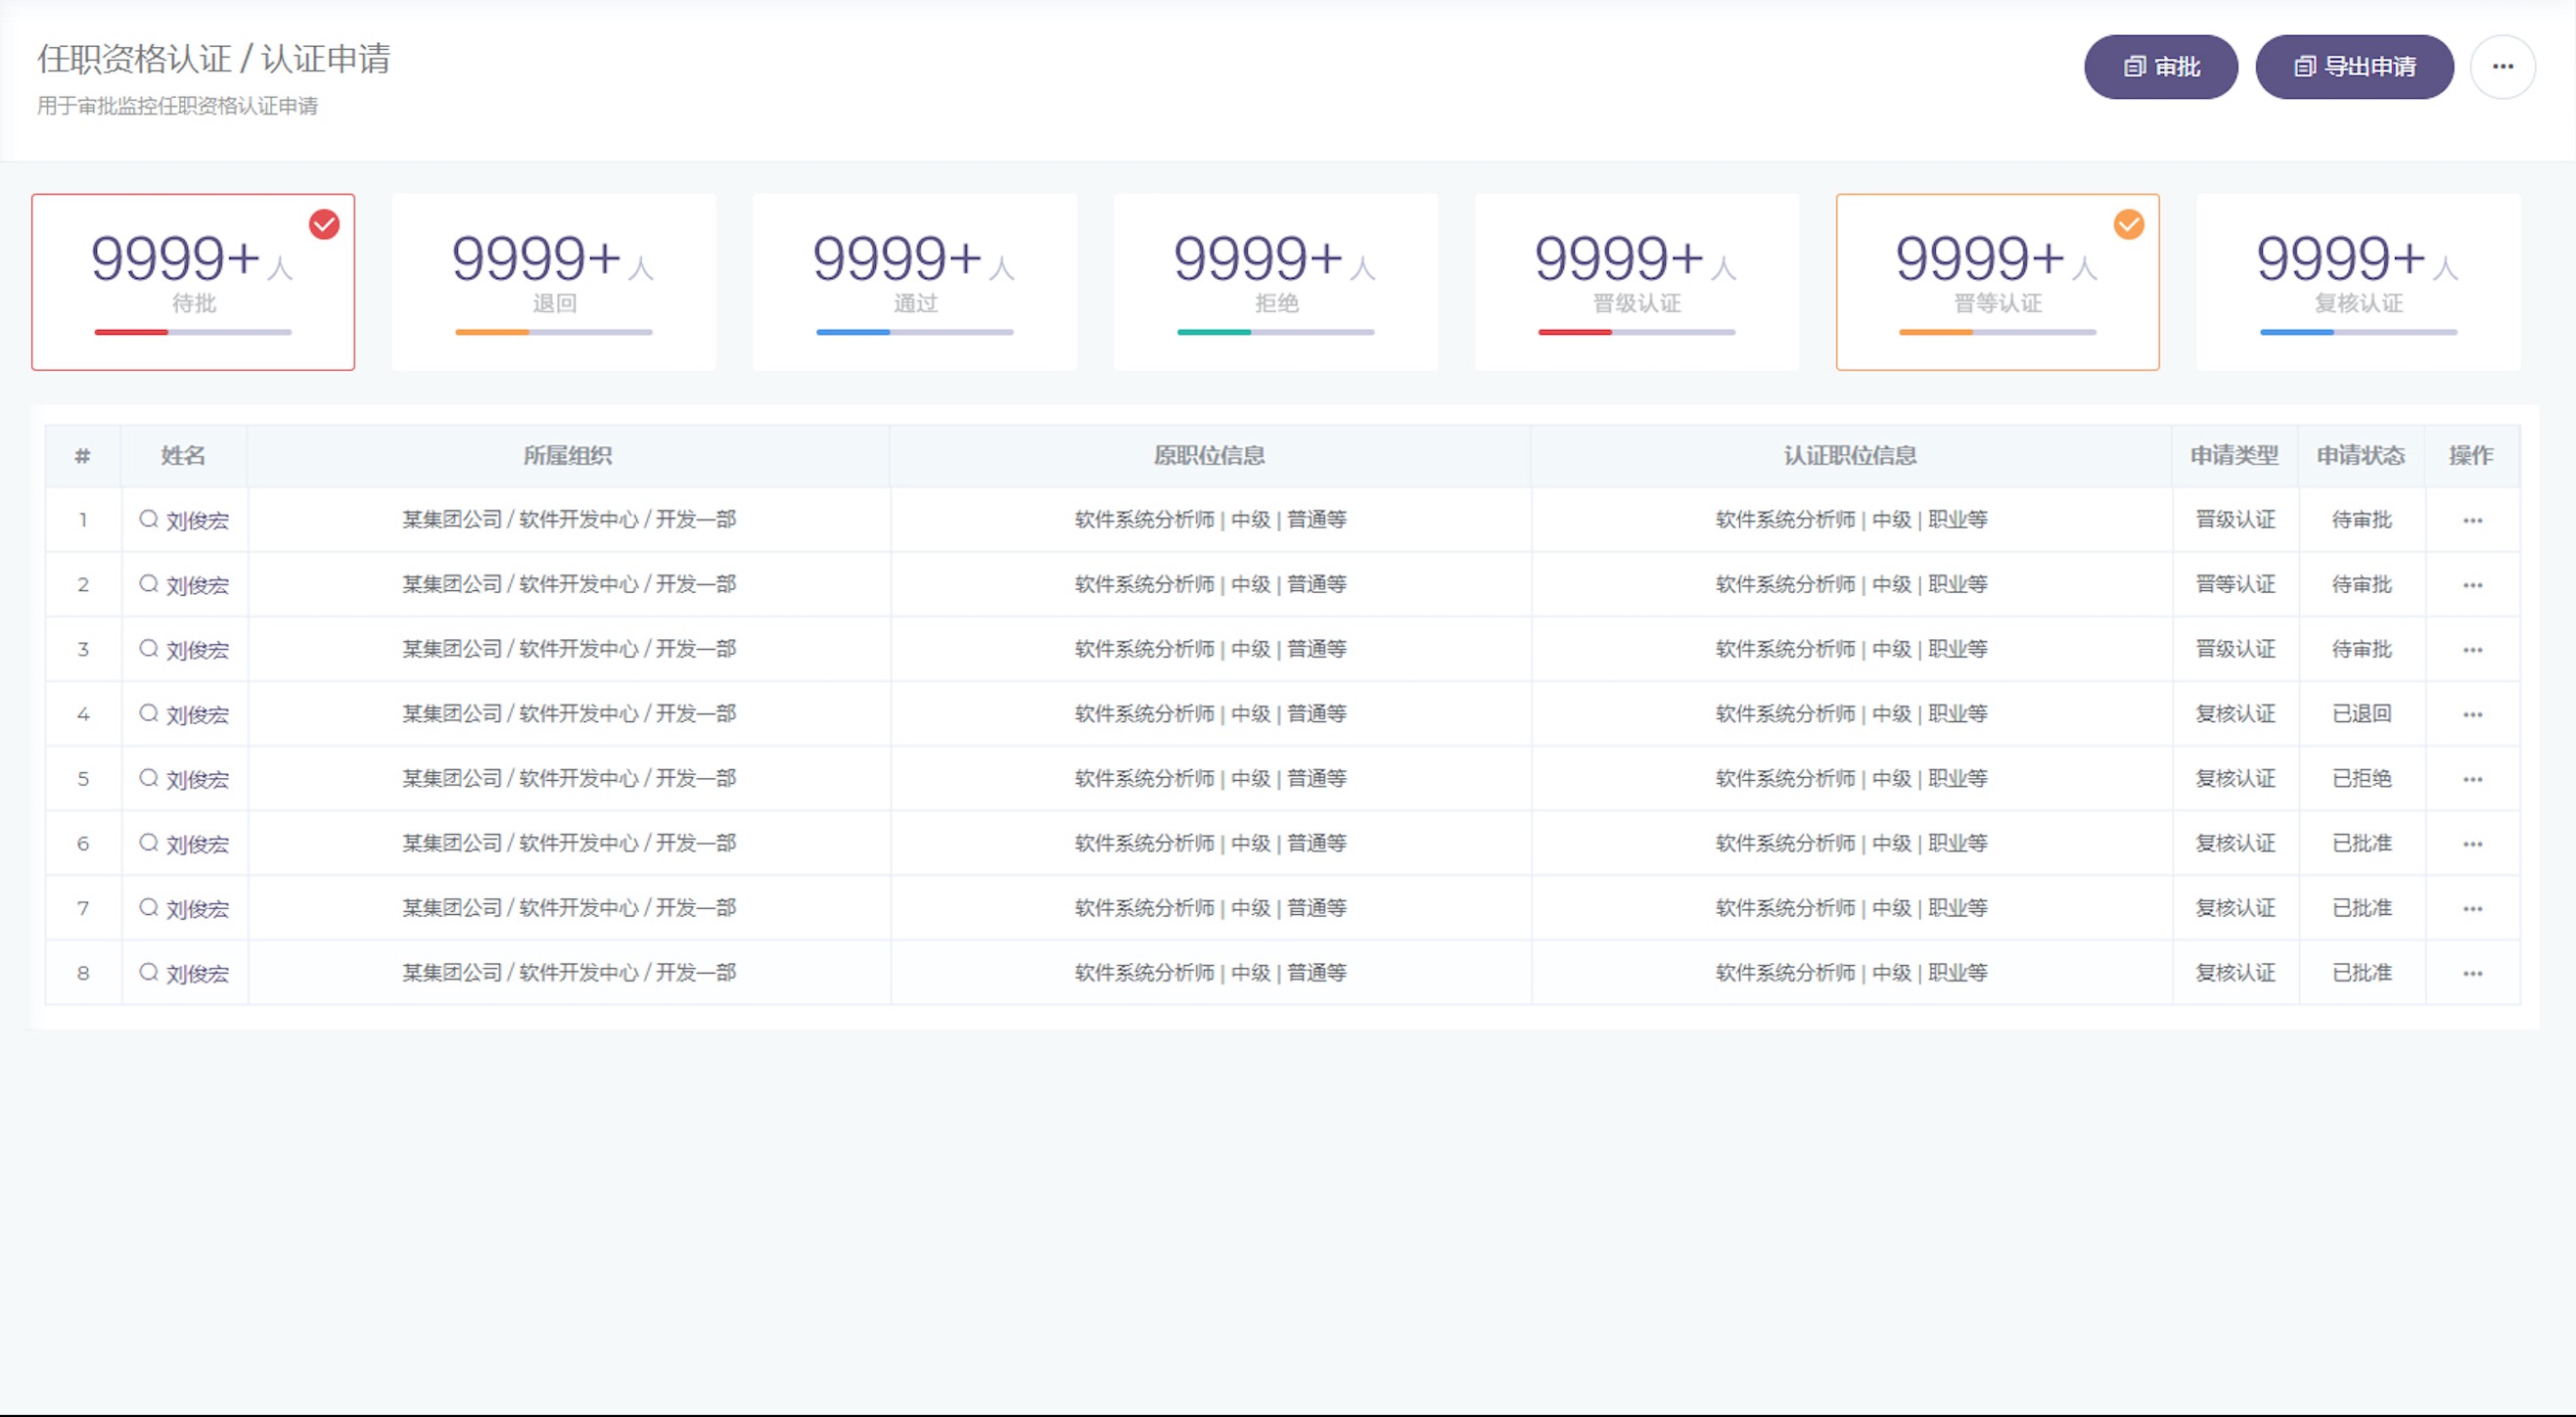Click row 3 operations ellipsis icon
The image size is (2576, 1417).
tap(2472, 650)
